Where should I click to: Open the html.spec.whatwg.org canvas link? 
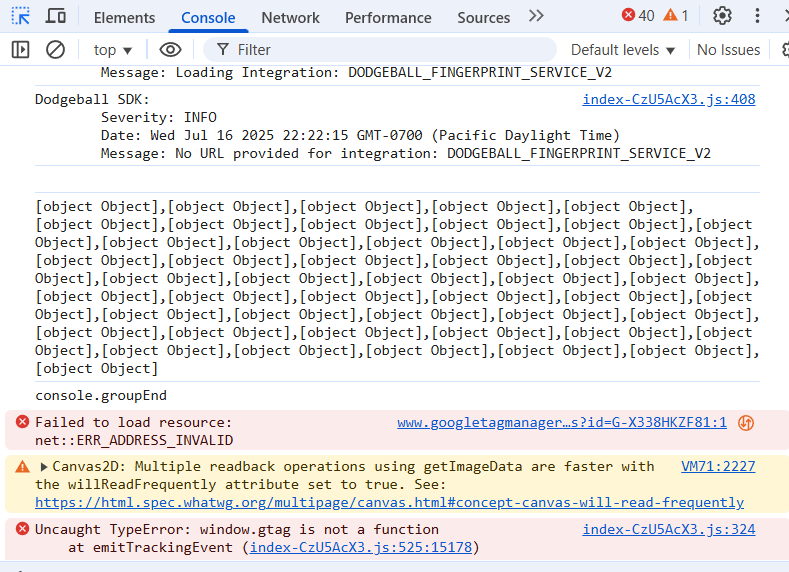pyautogui.click(x=389, y=502)
